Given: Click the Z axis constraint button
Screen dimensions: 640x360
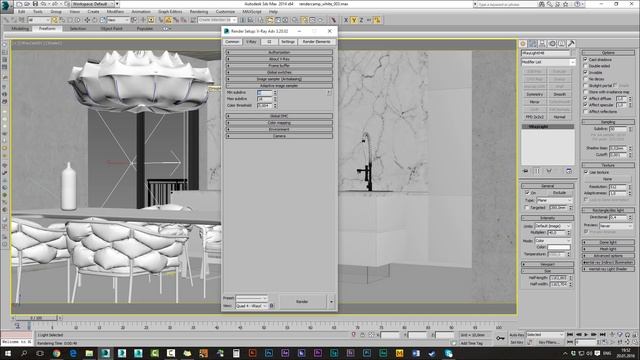Looking at the screenshot, I should point(361,20).
